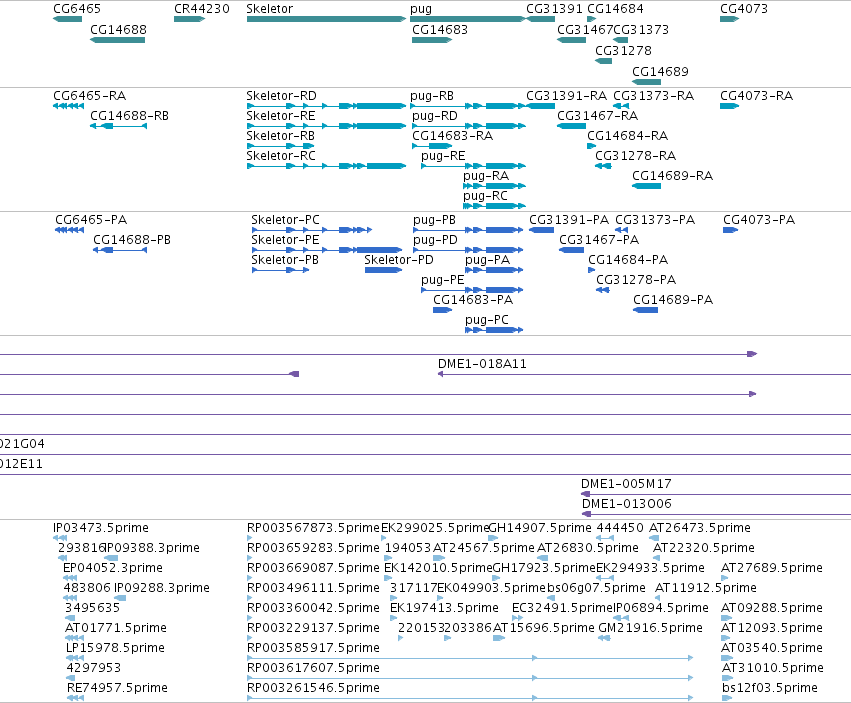The image size is (851, 703).
Task: Select EST RP003617607.5prime
Action: (x=470, y=679)
